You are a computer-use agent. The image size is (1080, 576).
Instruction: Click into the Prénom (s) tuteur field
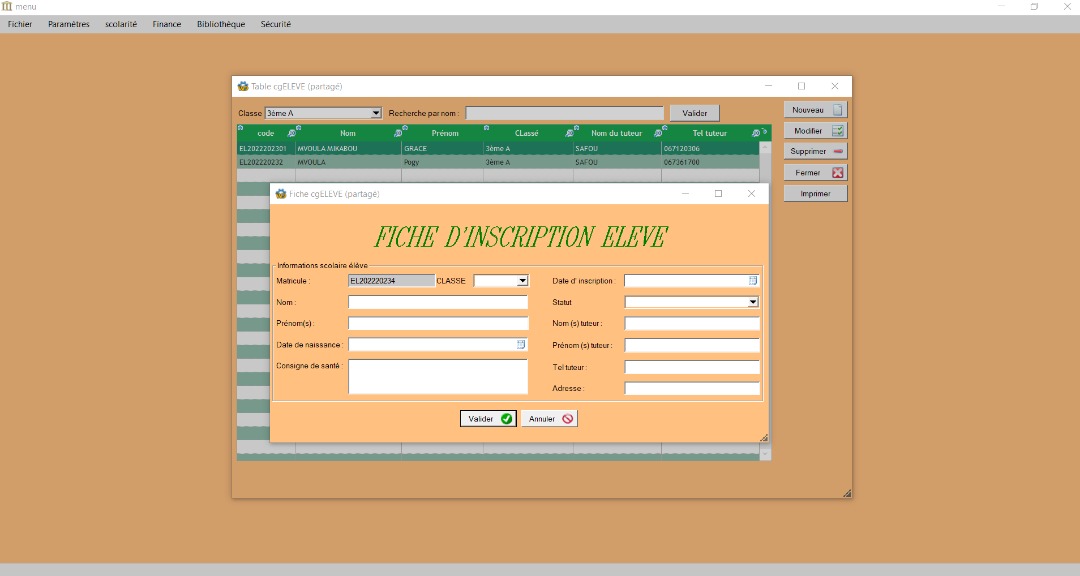tap(692, 345)
